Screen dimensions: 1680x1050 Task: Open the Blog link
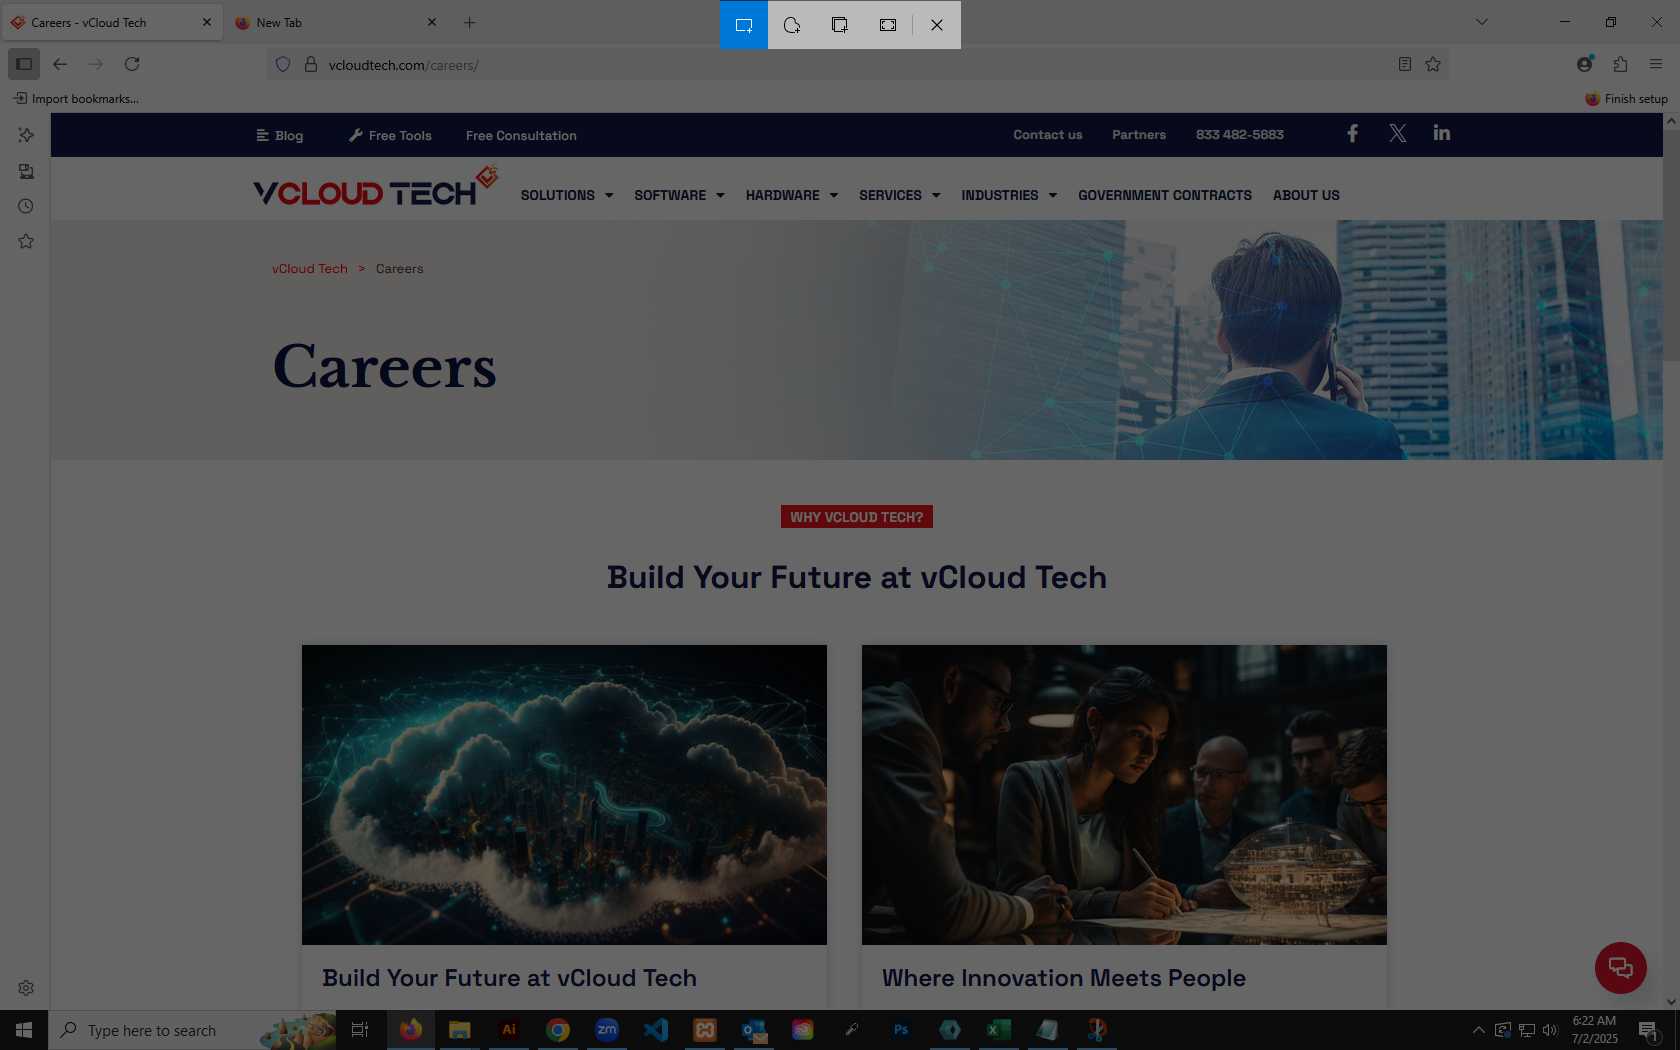[x=279, y=135]
